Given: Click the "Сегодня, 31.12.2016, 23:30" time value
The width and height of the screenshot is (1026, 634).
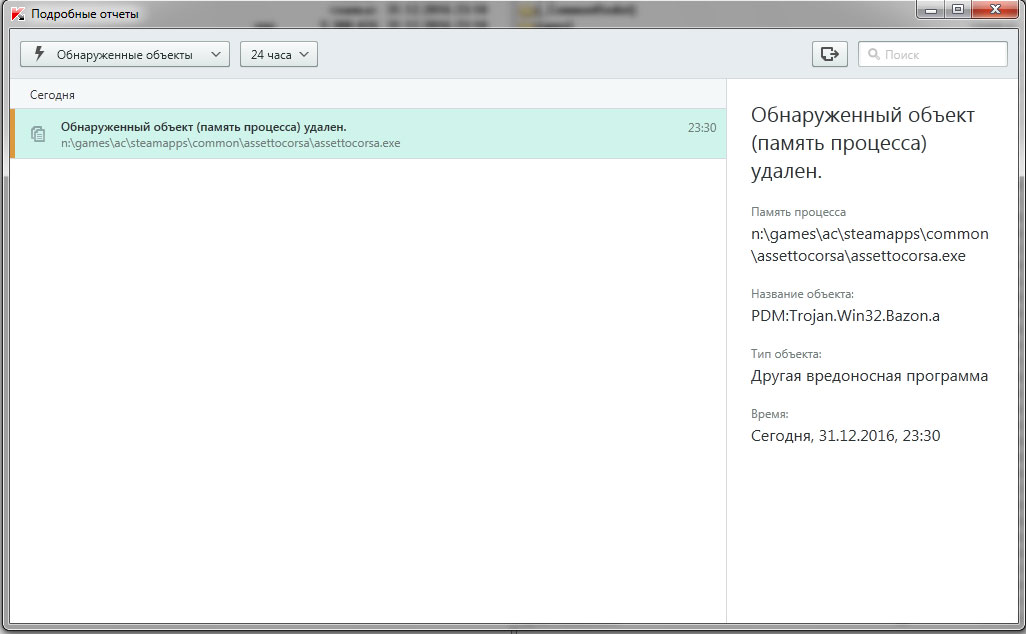Looking at the screenshot, I should 845,436.
